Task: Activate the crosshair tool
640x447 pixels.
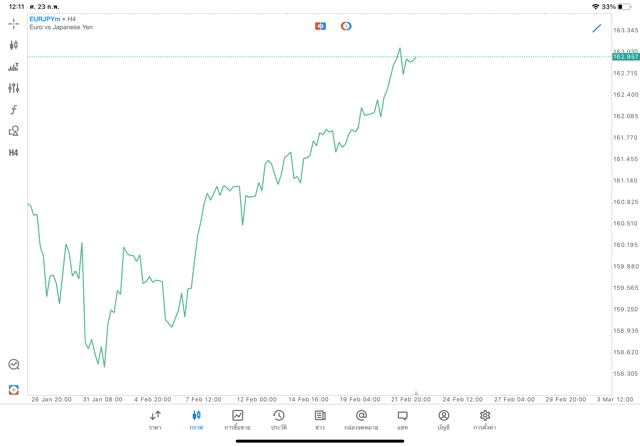Action: pos(13,23)
